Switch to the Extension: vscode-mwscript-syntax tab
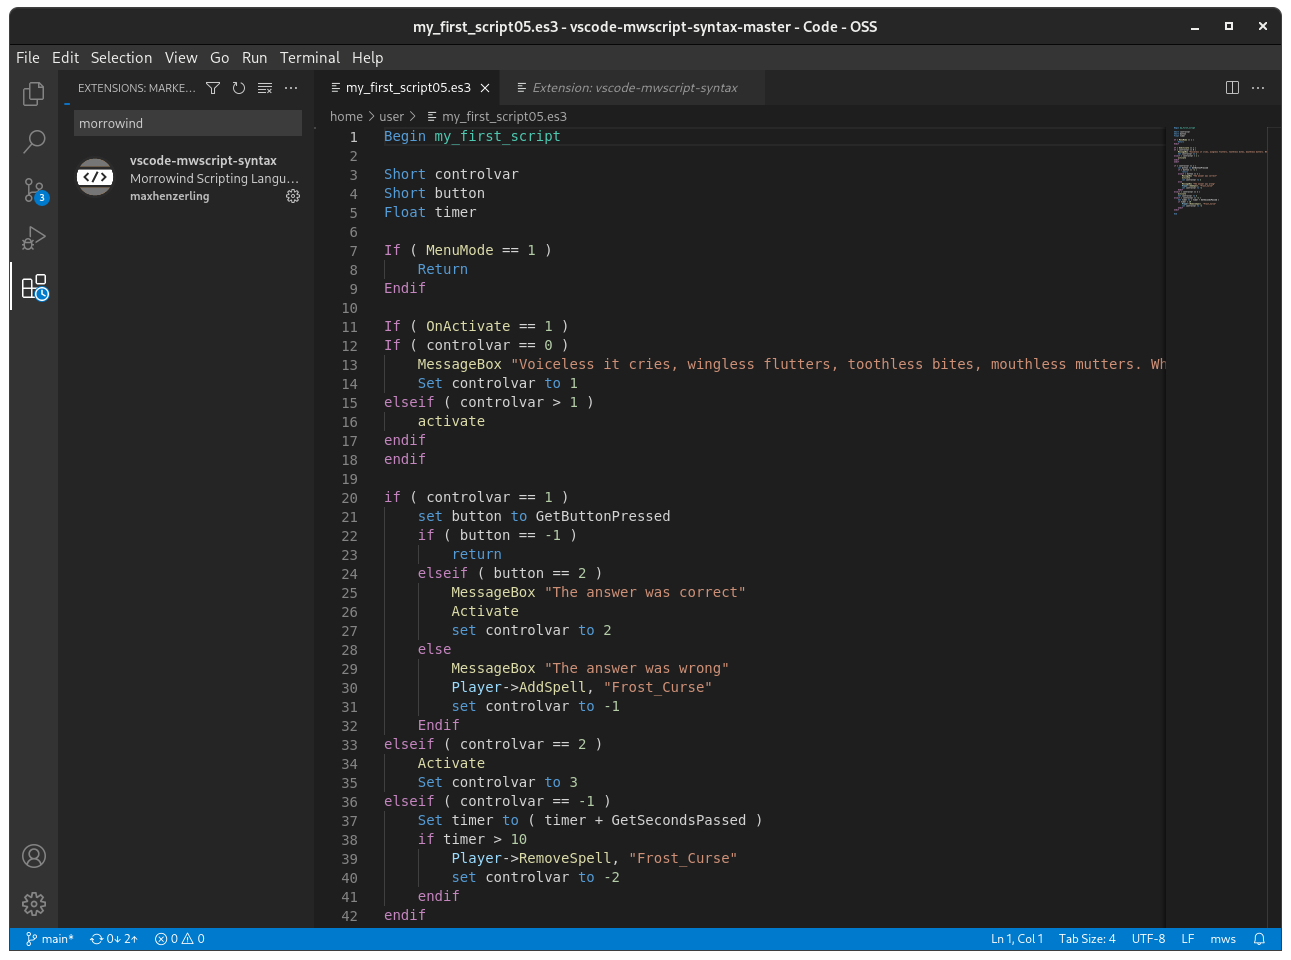Viewport: 1291px width, 960px height. click(x=630, y=88)
